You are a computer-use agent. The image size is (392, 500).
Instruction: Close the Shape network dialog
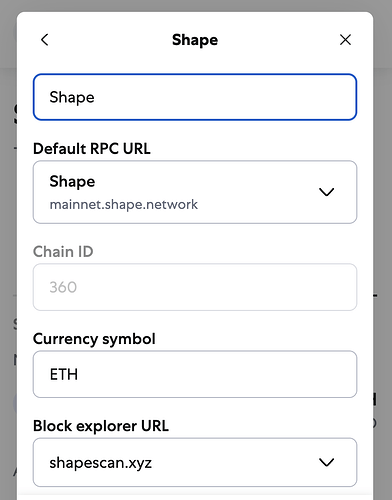click(345, 40)
